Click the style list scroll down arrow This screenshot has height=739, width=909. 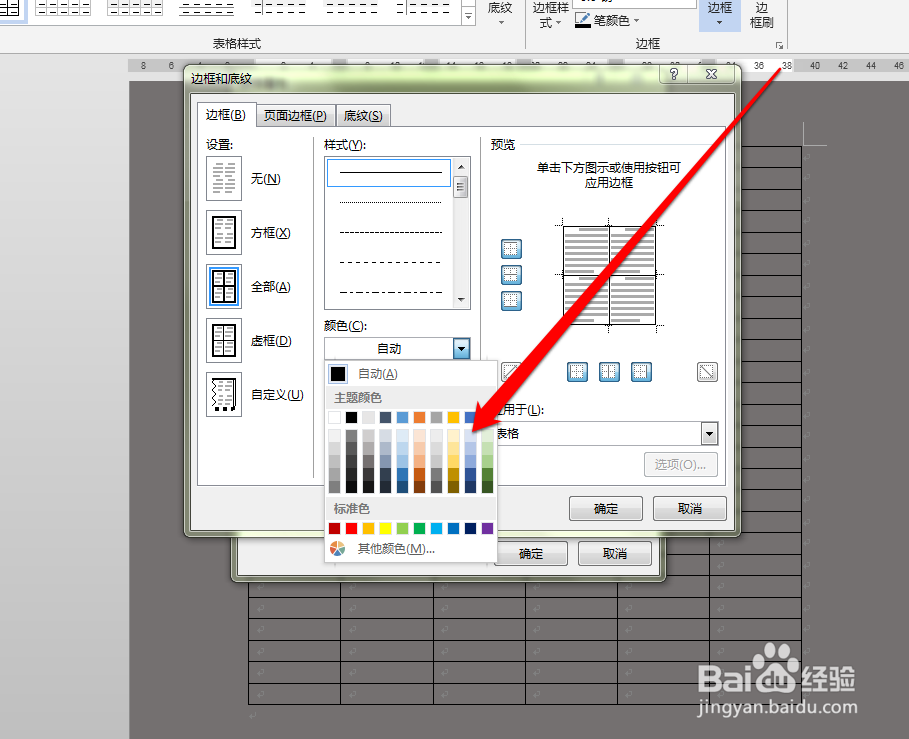pos(461,300)
